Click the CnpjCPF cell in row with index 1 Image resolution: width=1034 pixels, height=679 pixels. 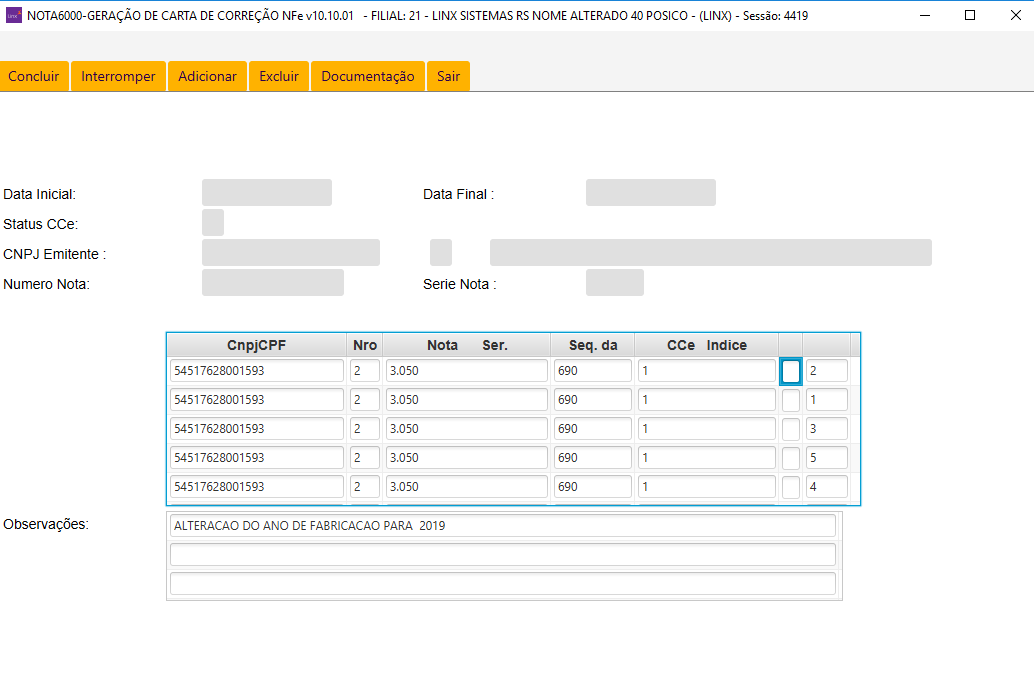tap(257, 400)
